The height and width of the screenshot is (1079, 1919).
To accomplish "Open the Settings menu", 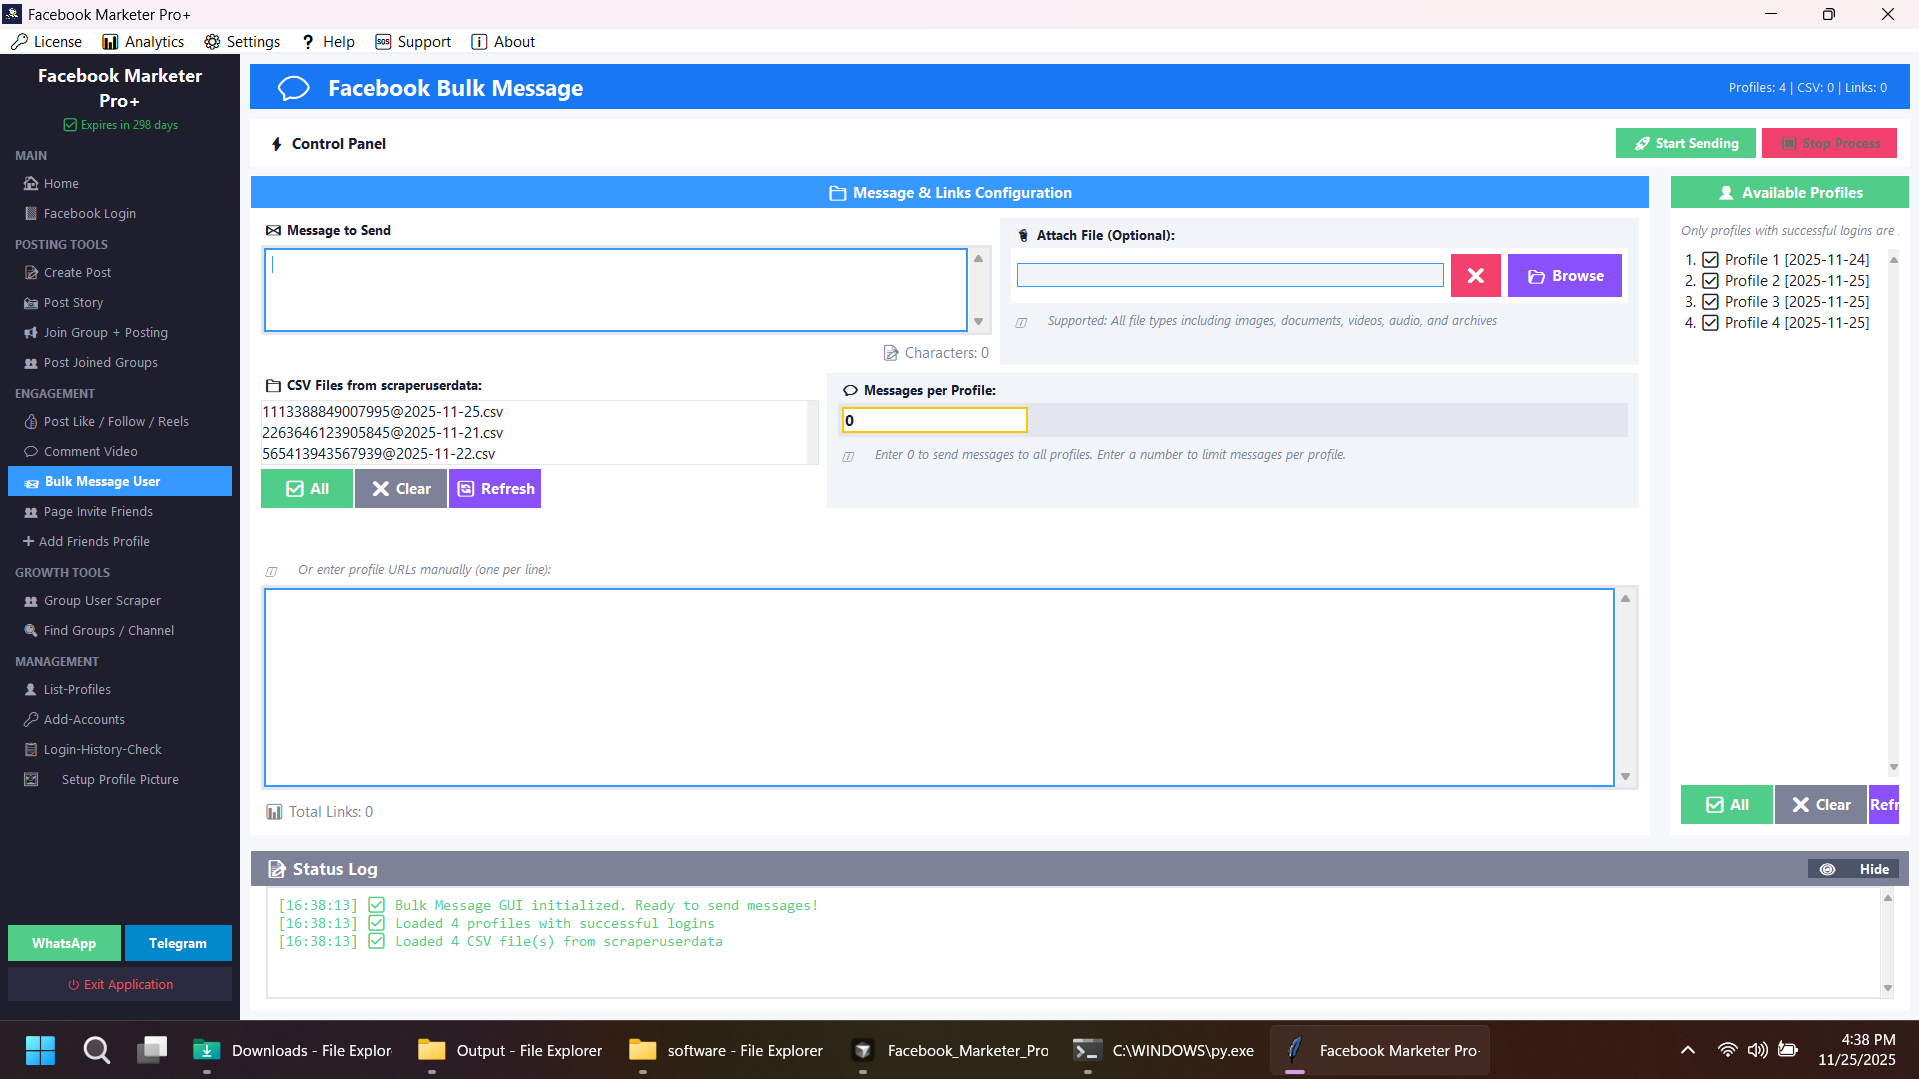I will (241, 41).
